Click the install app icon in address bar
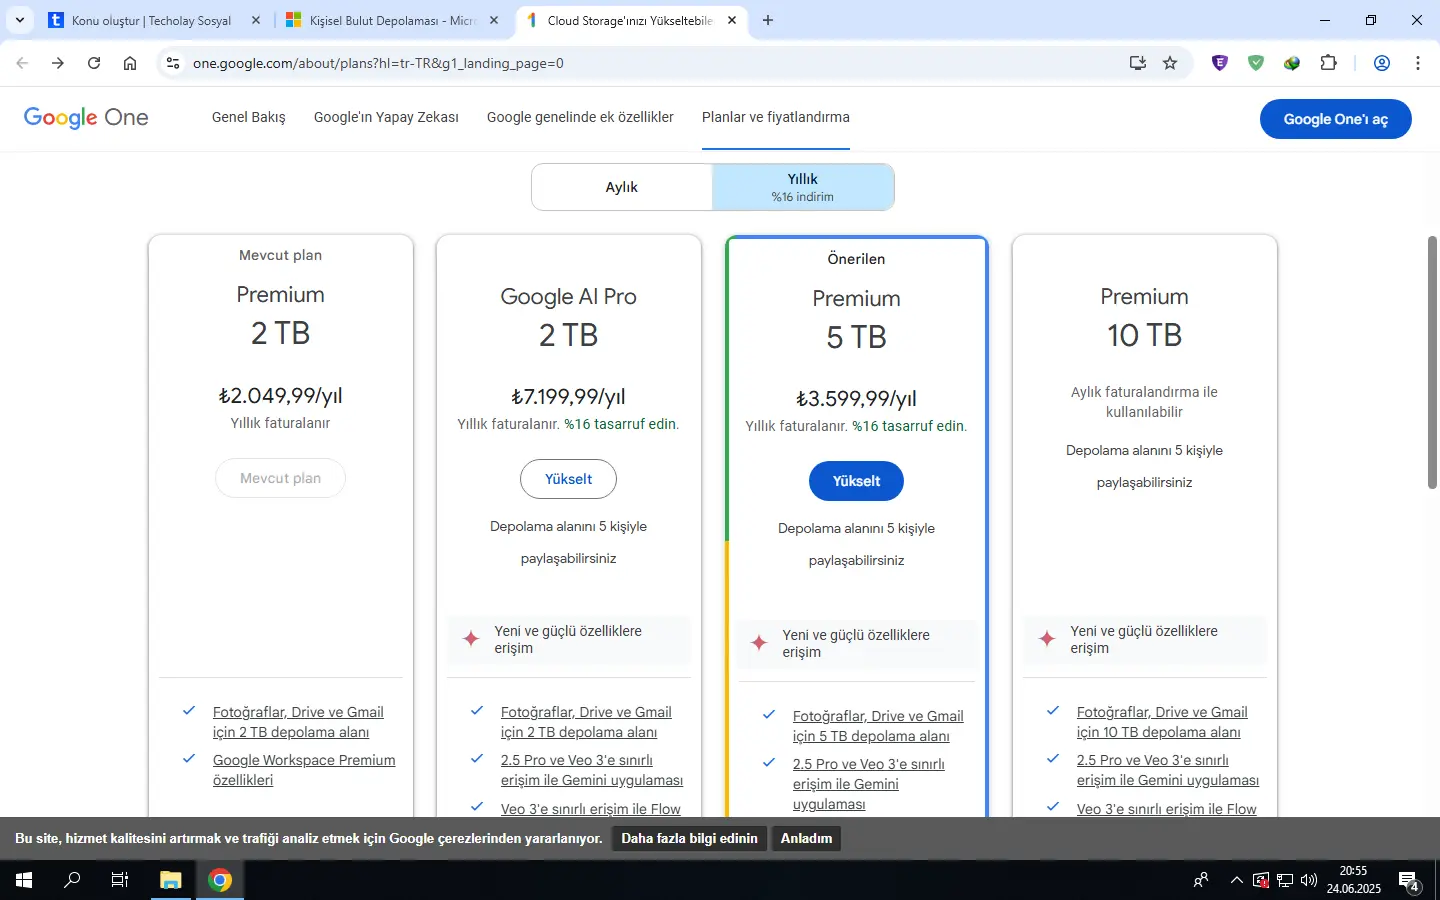 click(1138, 63)
